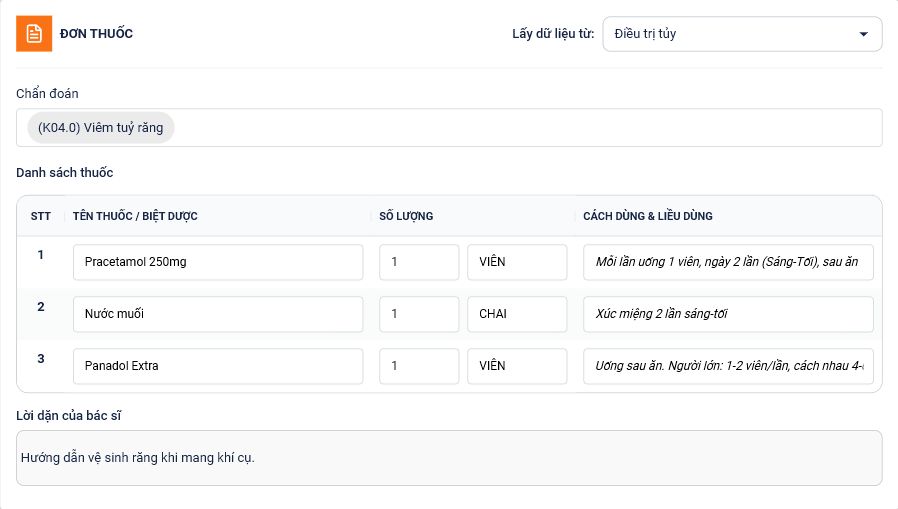Screen dimensions: 898x509
Task: Edit the 'Xúc miệng 2 lần sáng-tối' dosage field
Action: coord(728,314)
